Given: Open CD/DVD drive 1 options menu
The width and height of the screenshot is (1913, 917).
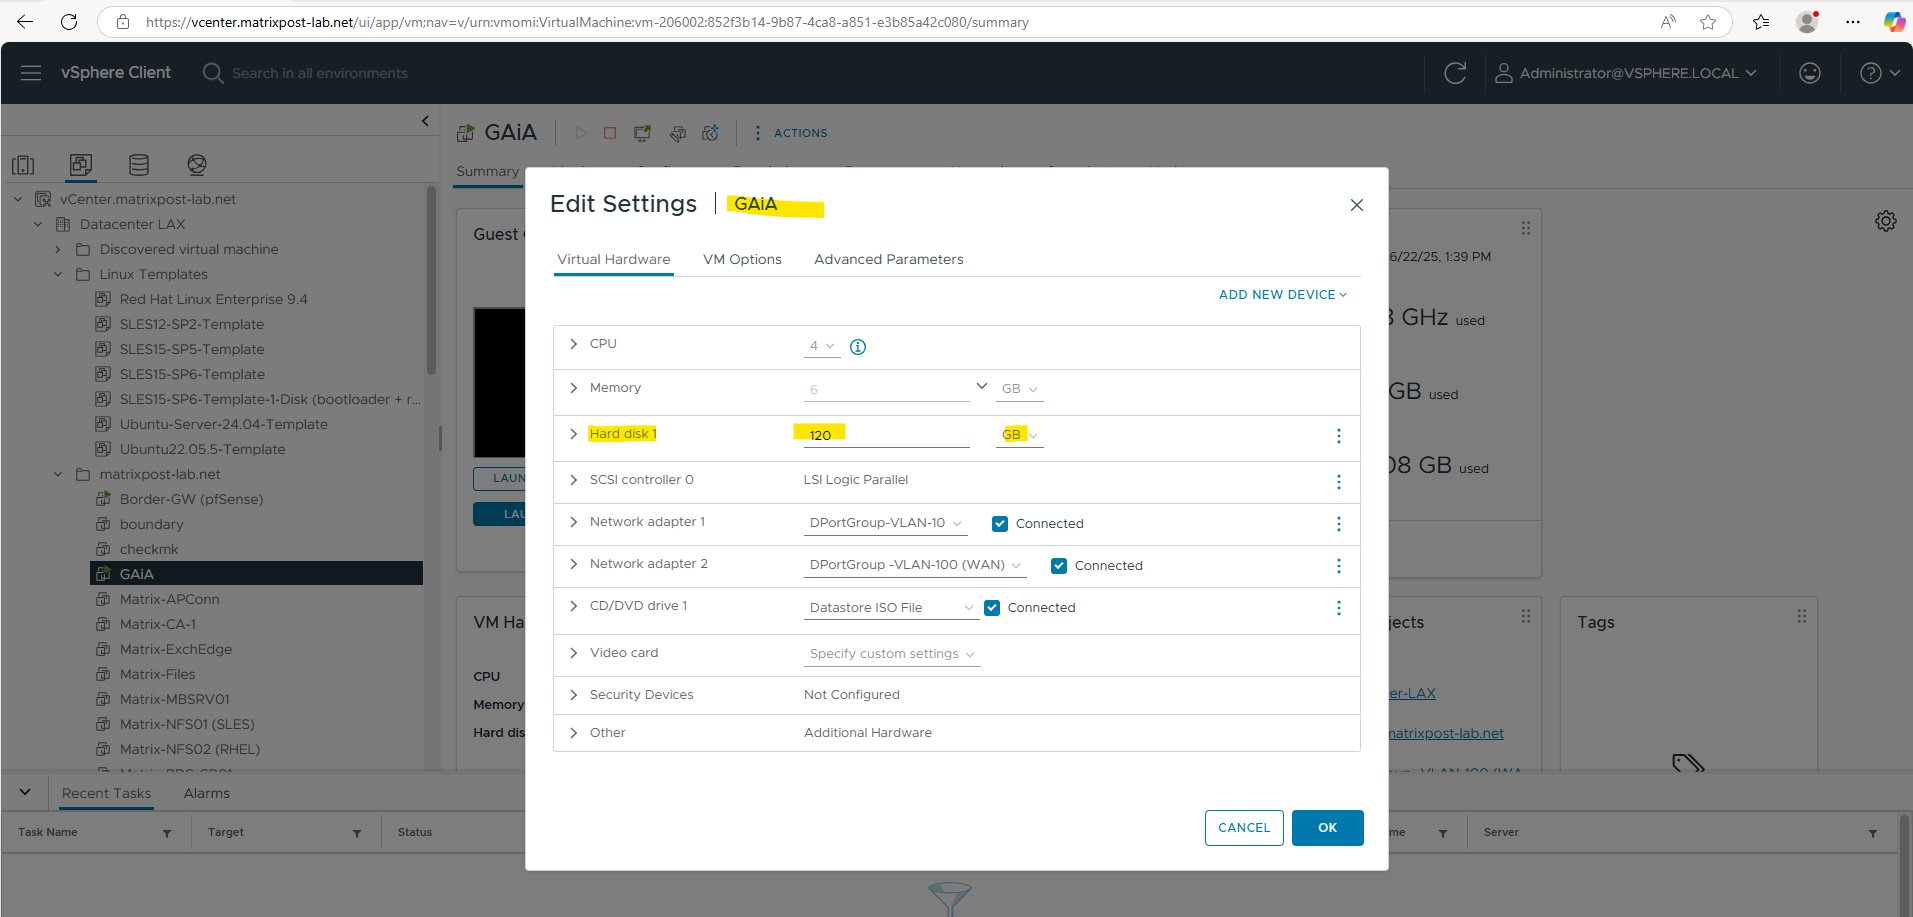Looking at the screenshot, I should (x=1339, y=608).
